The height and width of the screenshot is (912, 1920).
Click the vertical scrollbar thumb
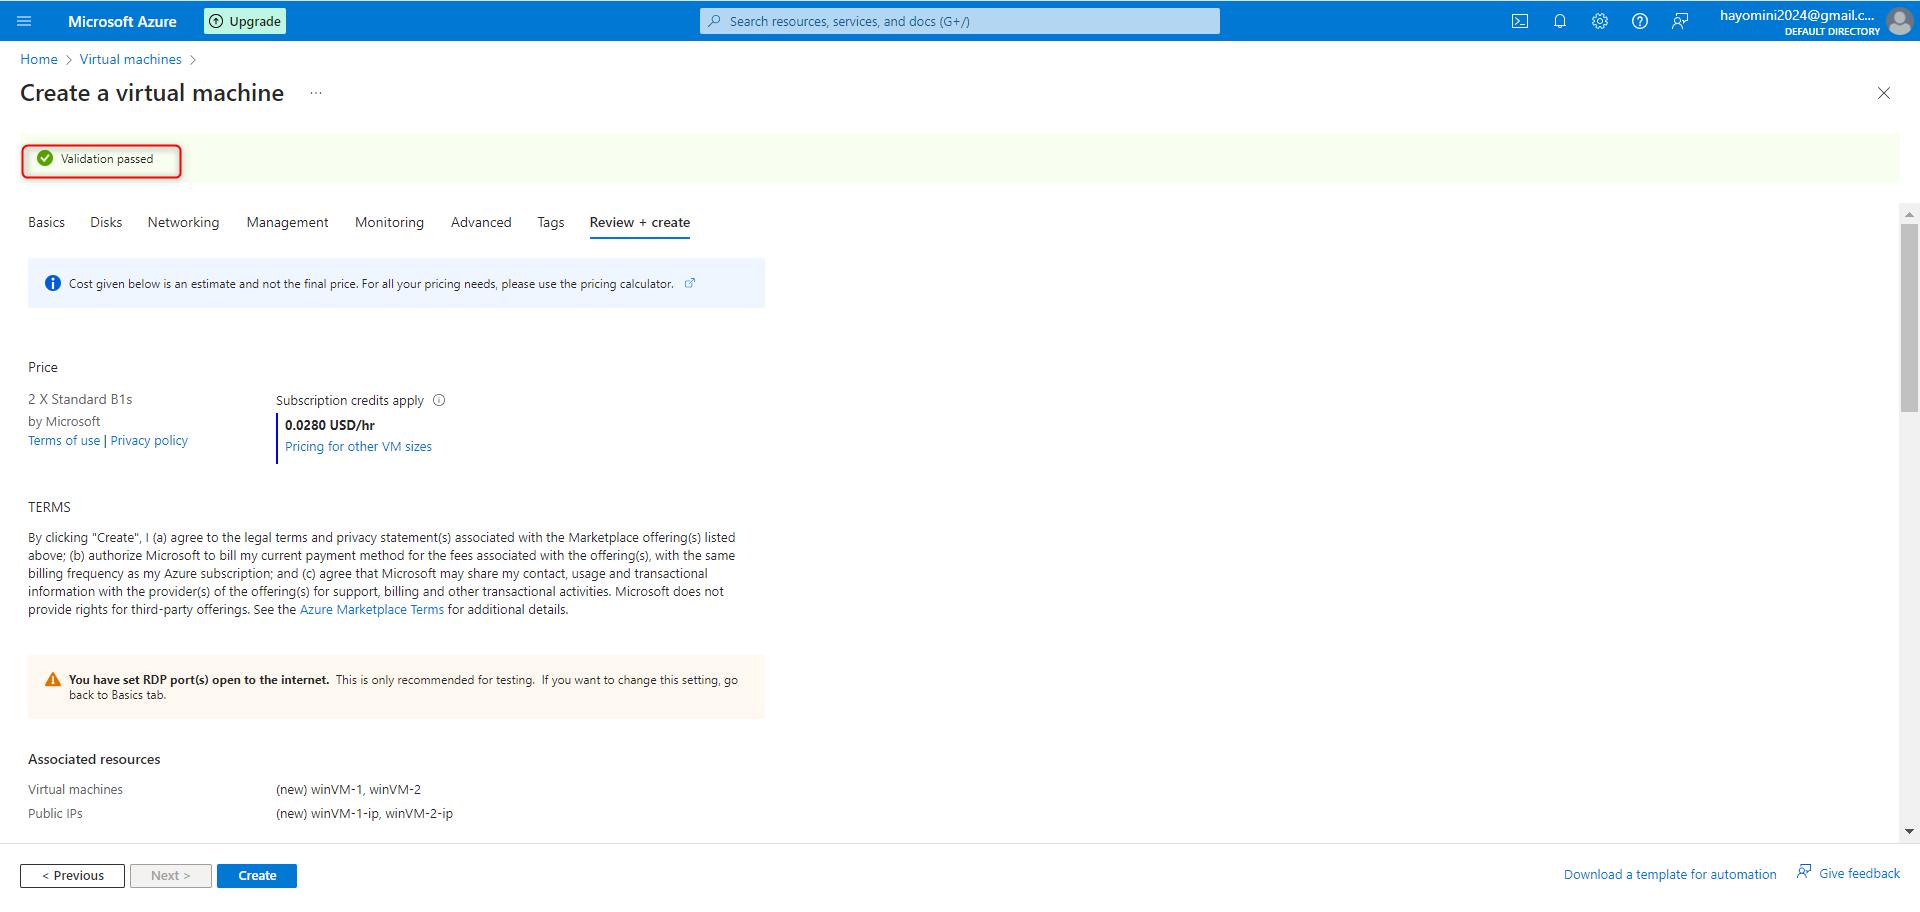(x=1910, y=318)
